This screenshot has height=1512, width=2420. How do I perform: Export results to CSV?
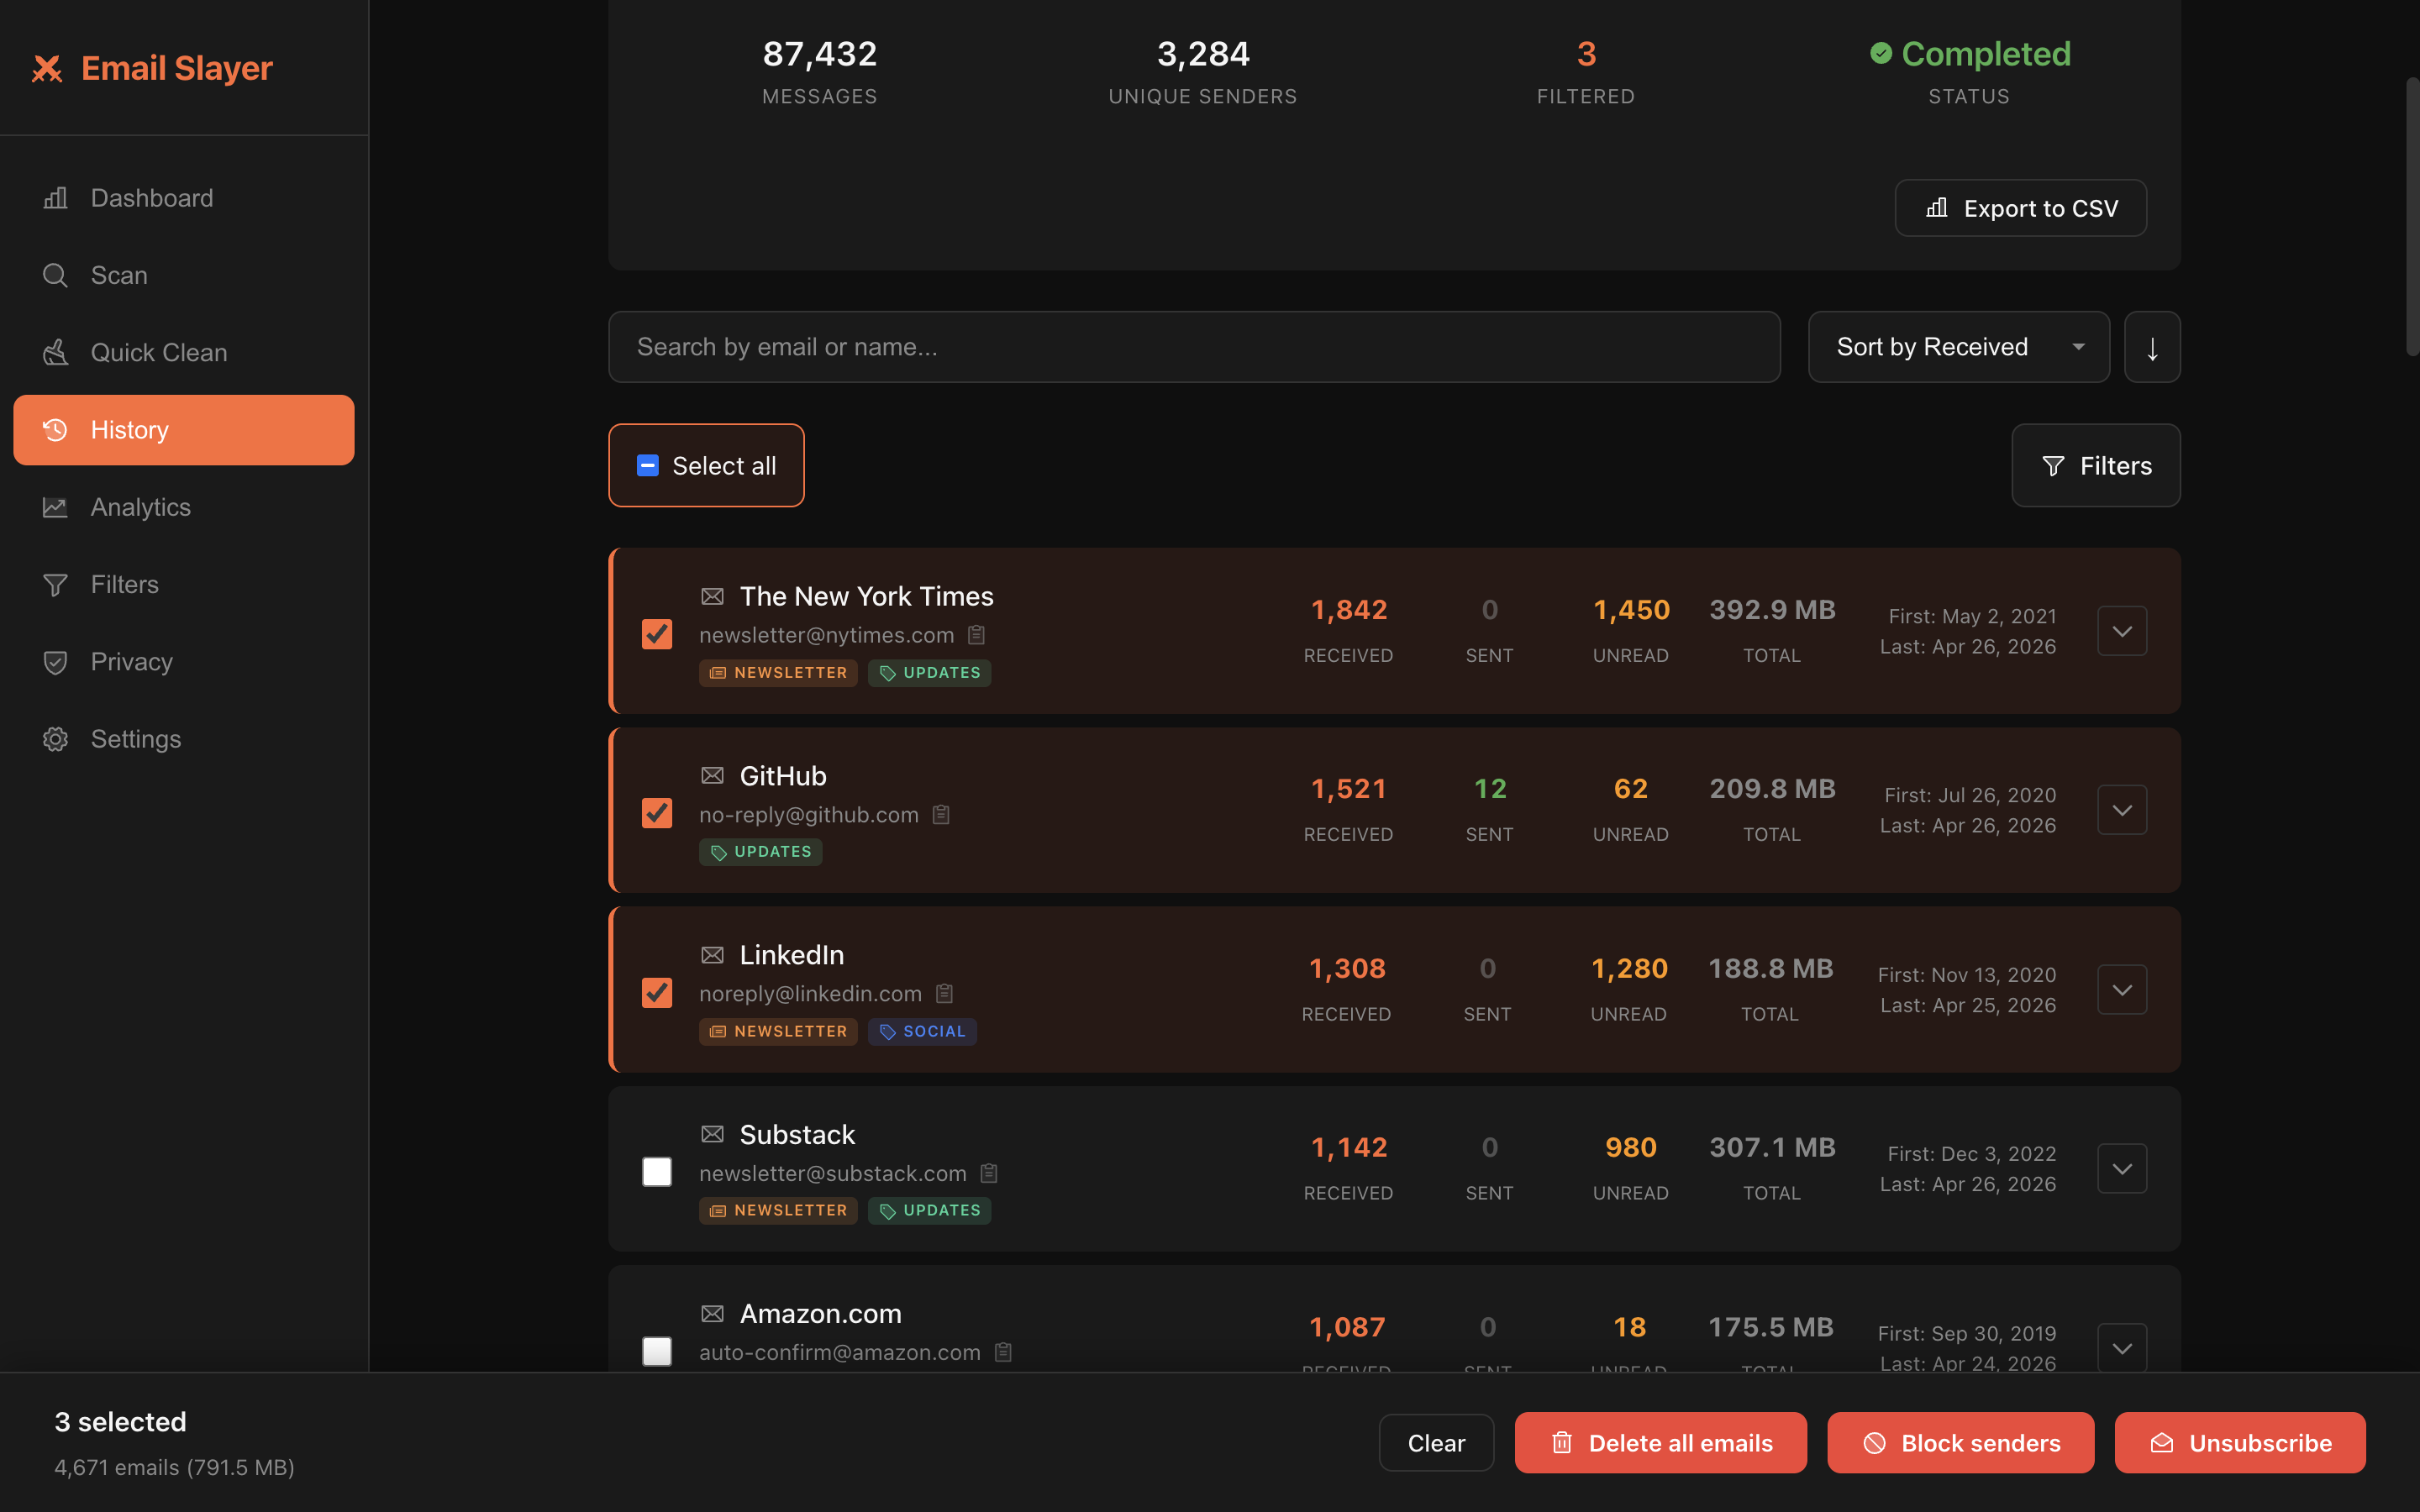pyautogui.click(x=2020, y=208)
